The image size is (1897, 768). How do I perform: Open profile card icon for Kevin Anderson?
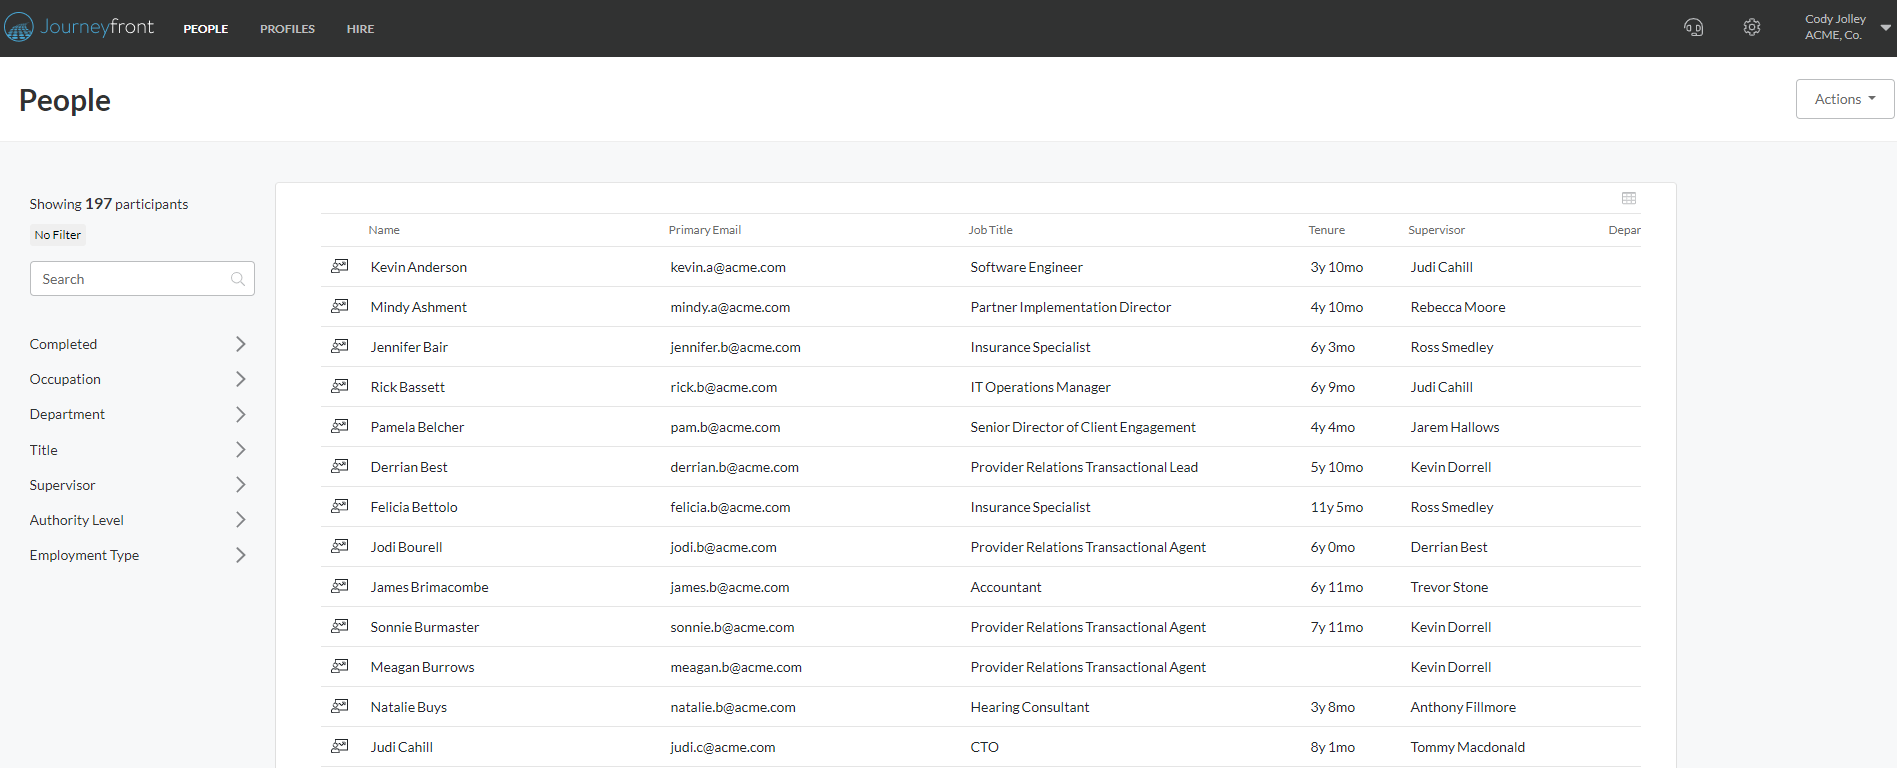[340, 266]
